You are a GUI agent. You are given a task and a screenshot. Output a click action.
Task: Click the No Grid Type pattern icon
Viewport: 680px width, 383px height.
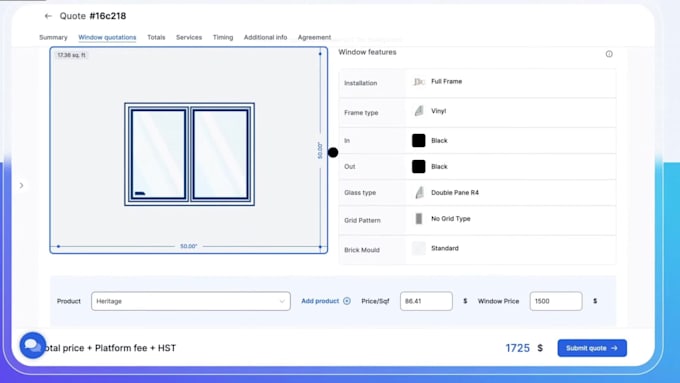coord(418,219)
